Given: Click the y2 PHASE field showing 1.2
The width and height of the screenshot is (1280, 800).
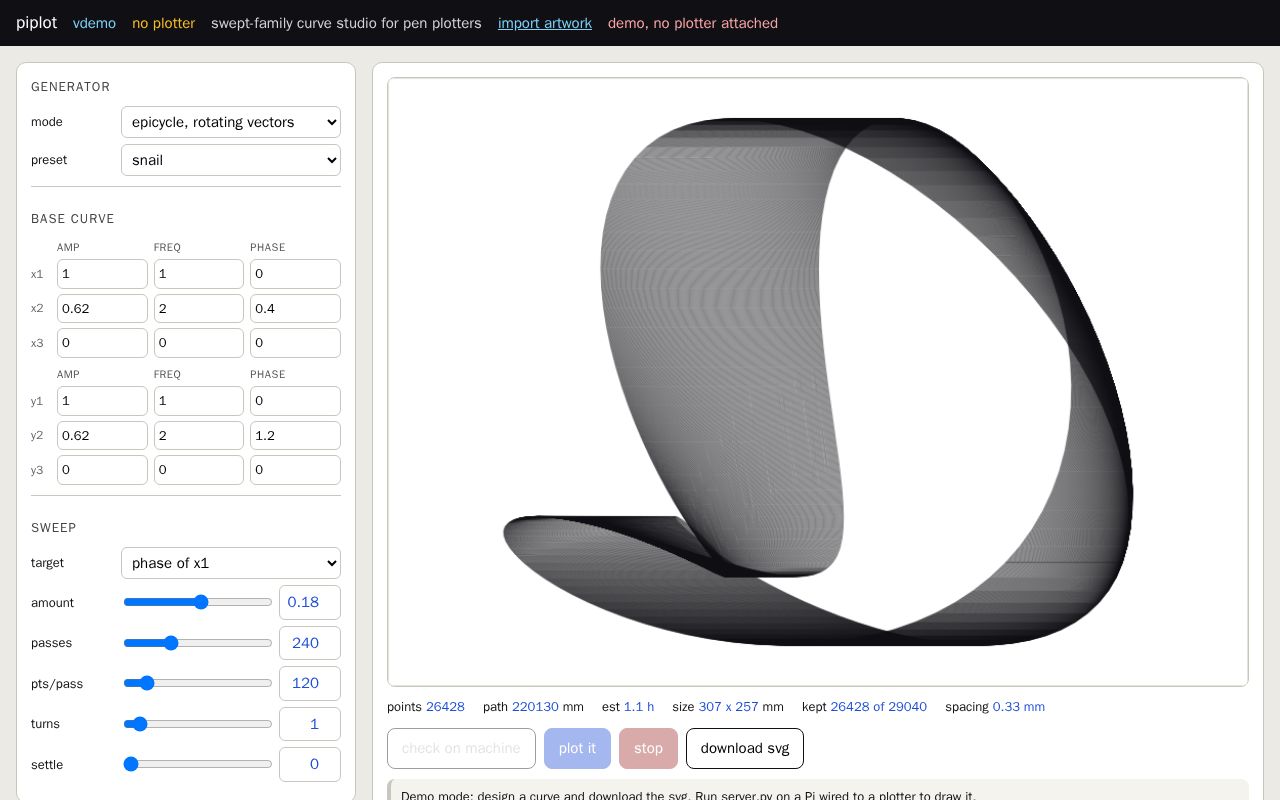Looking at the screenshot, I should tap(295, 435).
